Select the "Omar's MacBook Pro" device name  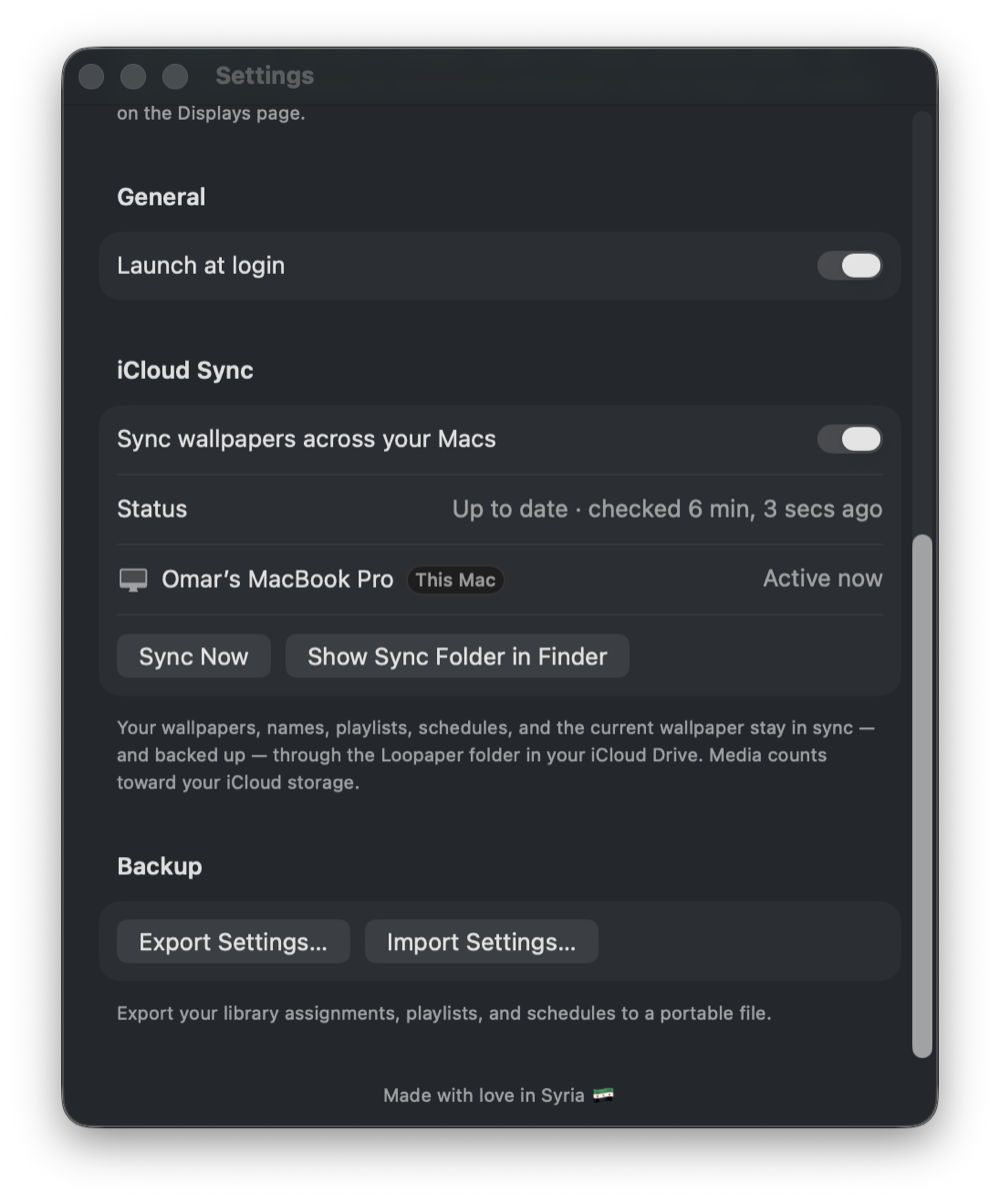(x=277, y=579)
